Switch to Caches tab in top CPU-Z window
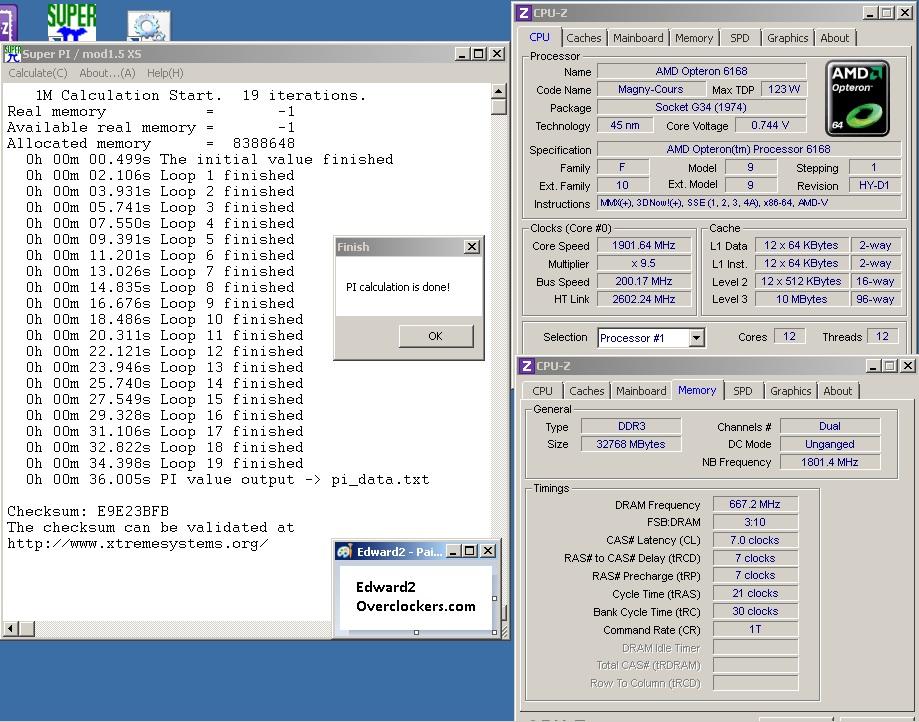The height and width of the screenshot is (722, 919). click(x=584, y=38)
